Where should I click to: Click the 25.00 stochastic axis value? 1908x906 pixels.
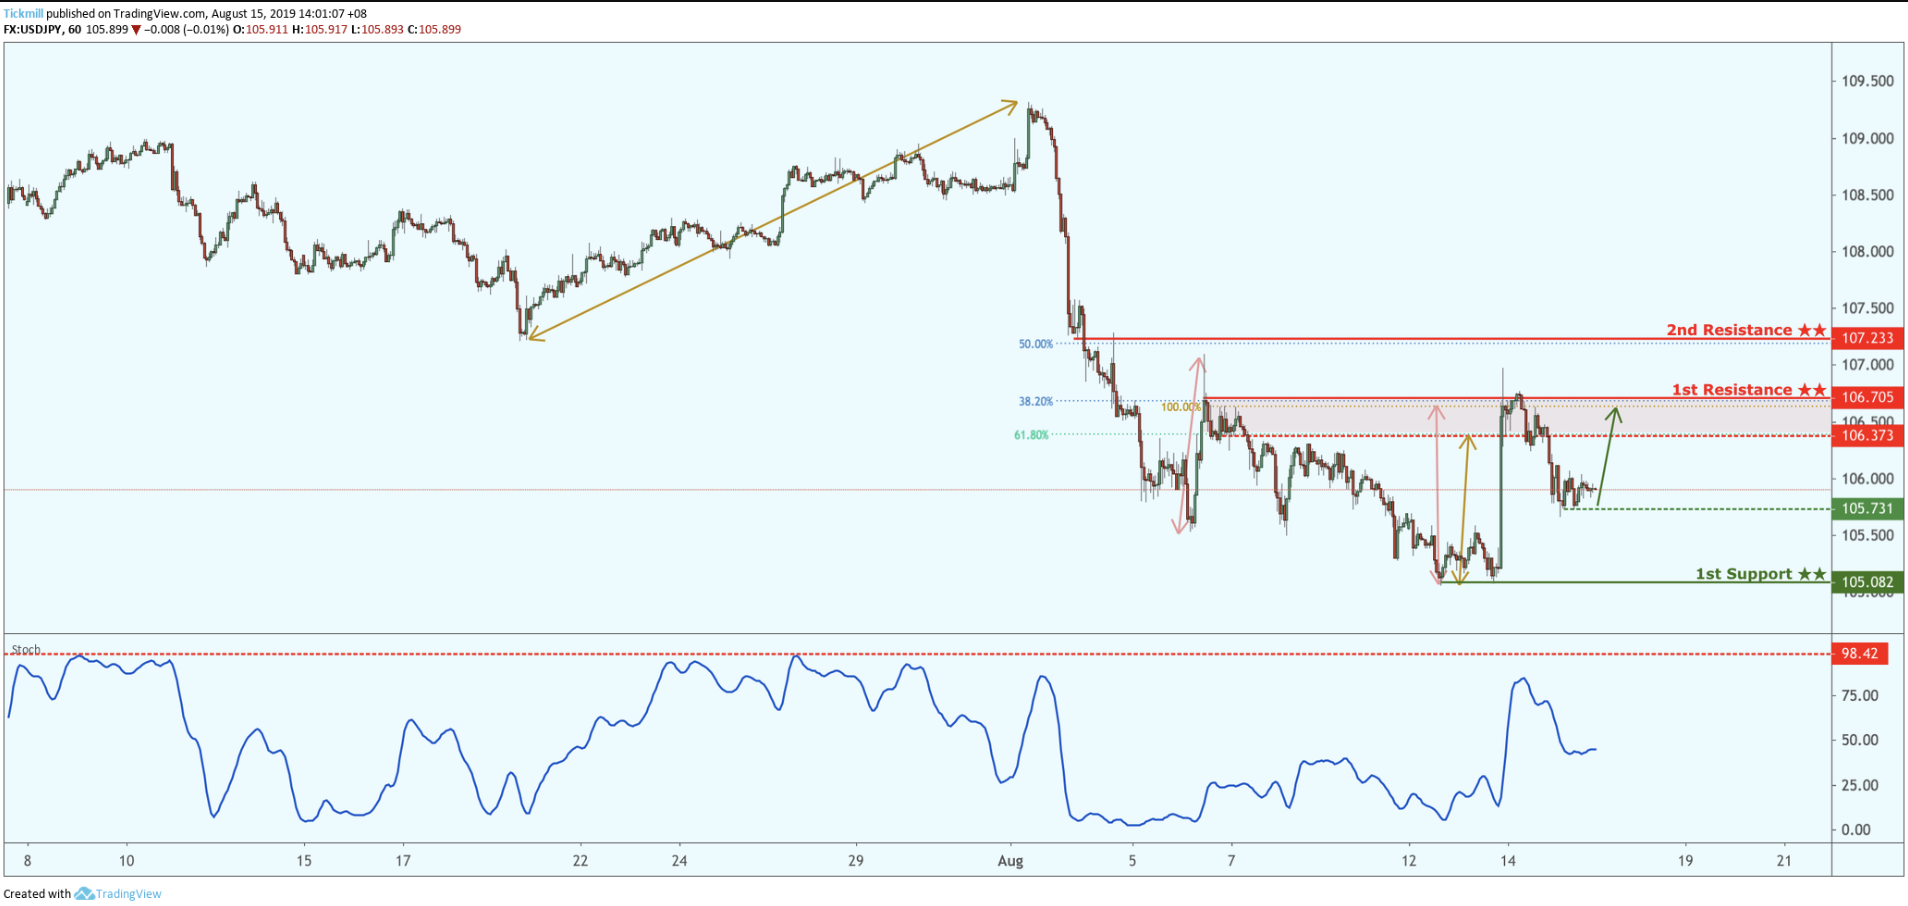pyautogui.click(x=1860, y=785)
